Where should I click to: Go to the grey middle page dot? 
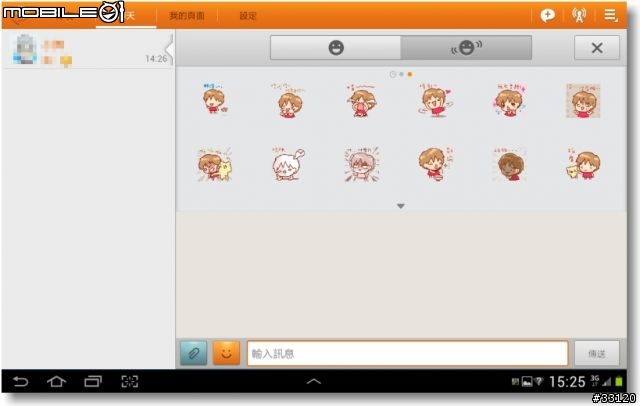[x=402, y=74]
